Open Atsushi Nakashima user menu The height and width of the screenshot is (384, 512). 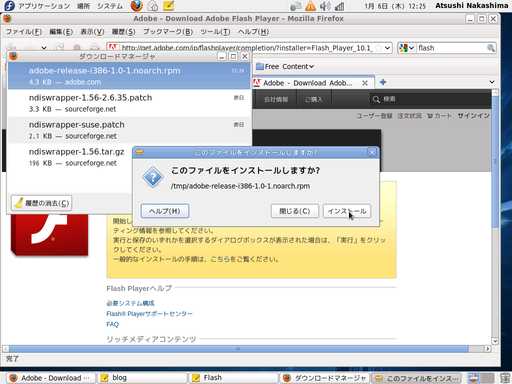click(x=471, y=6)
